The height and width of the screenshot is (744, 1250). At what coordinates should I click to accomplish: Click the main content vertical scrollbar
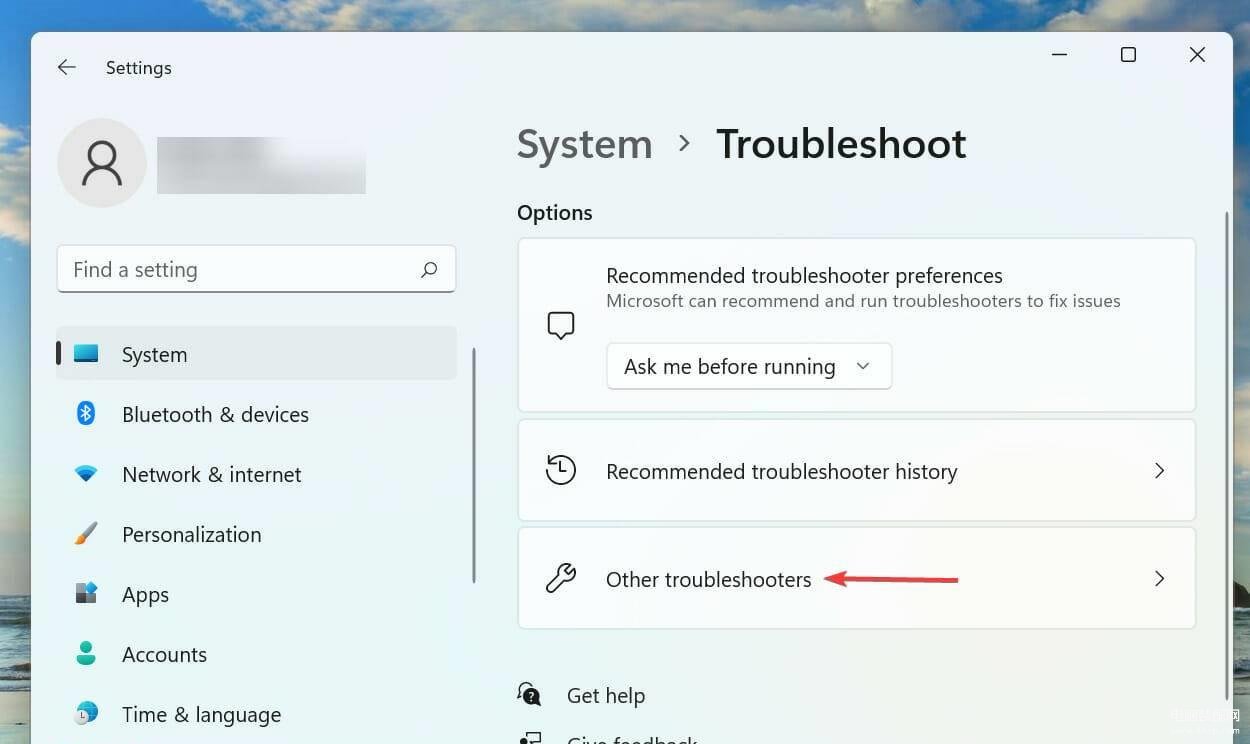tap(1227, 455)
